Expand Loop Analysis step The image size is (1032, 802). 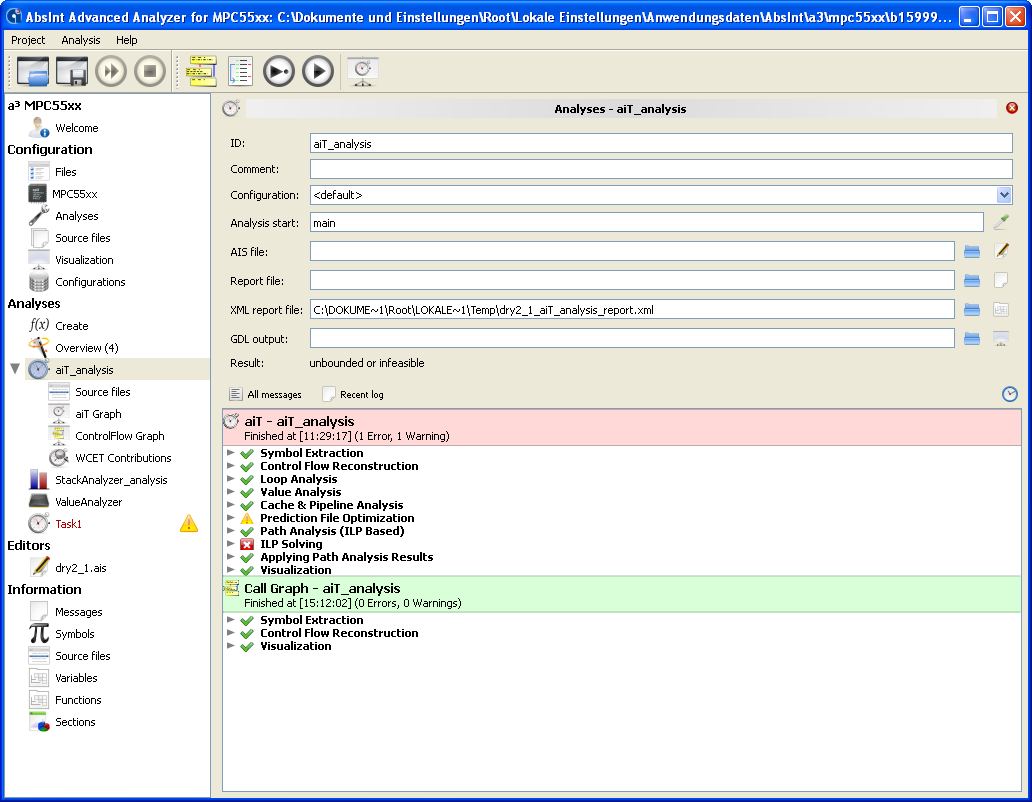click(230, 479)
